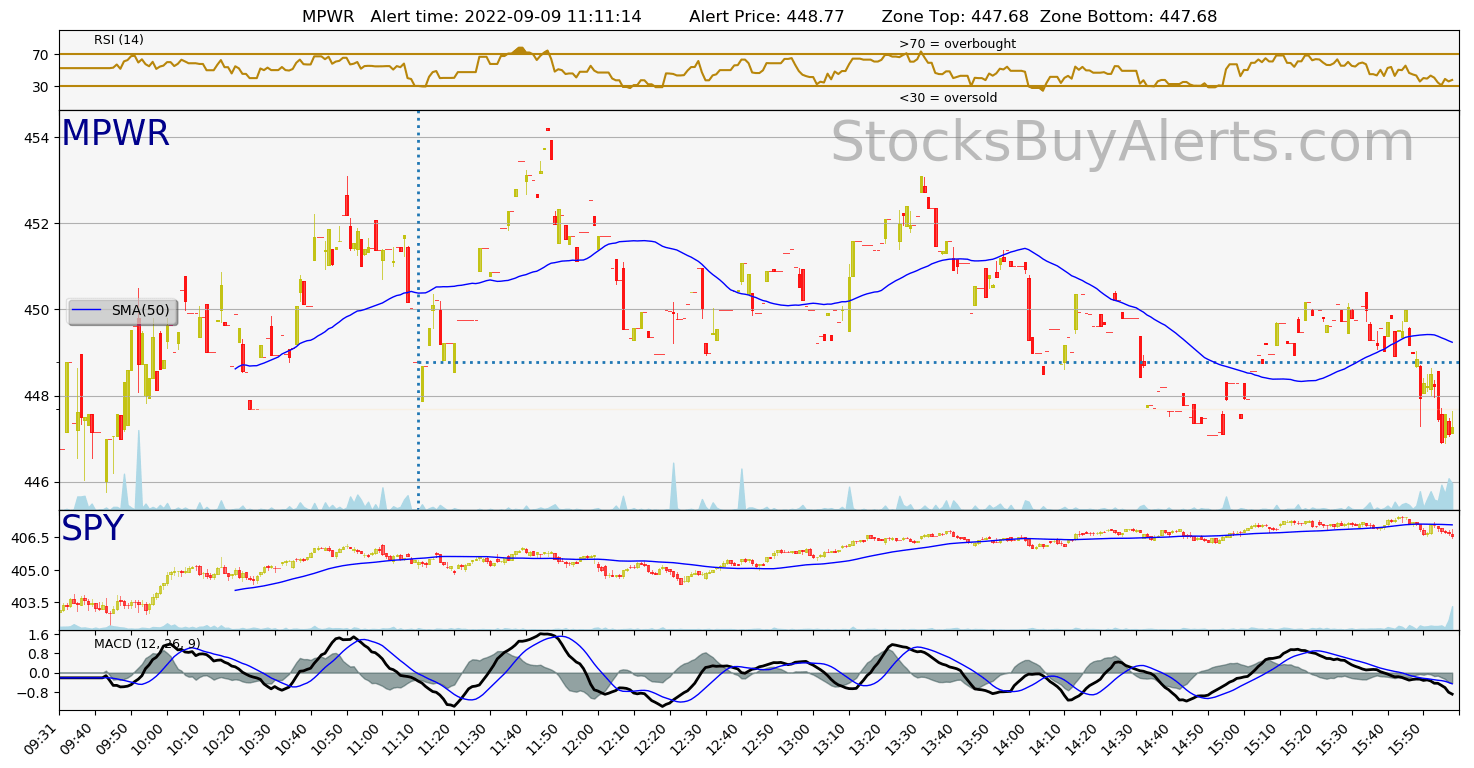Click the 450 price axis label
1474x768 pixels.
click(37, 310)
